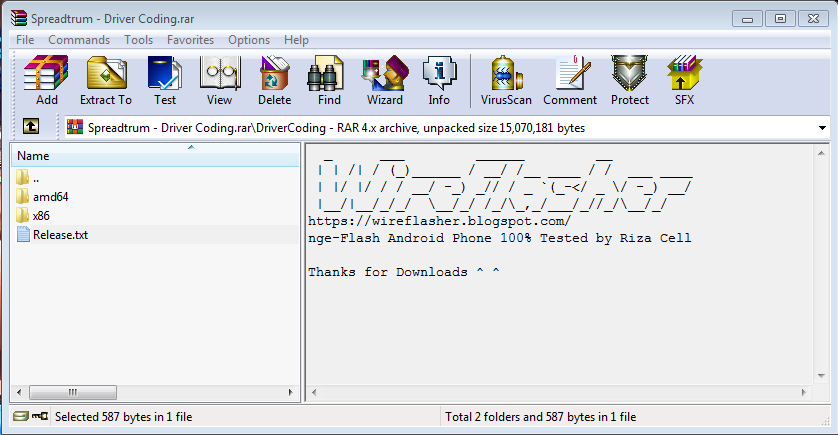Open the Favorites menu
Screen dimensions: 838x435
pyautogui.click(x=190, y=40)
